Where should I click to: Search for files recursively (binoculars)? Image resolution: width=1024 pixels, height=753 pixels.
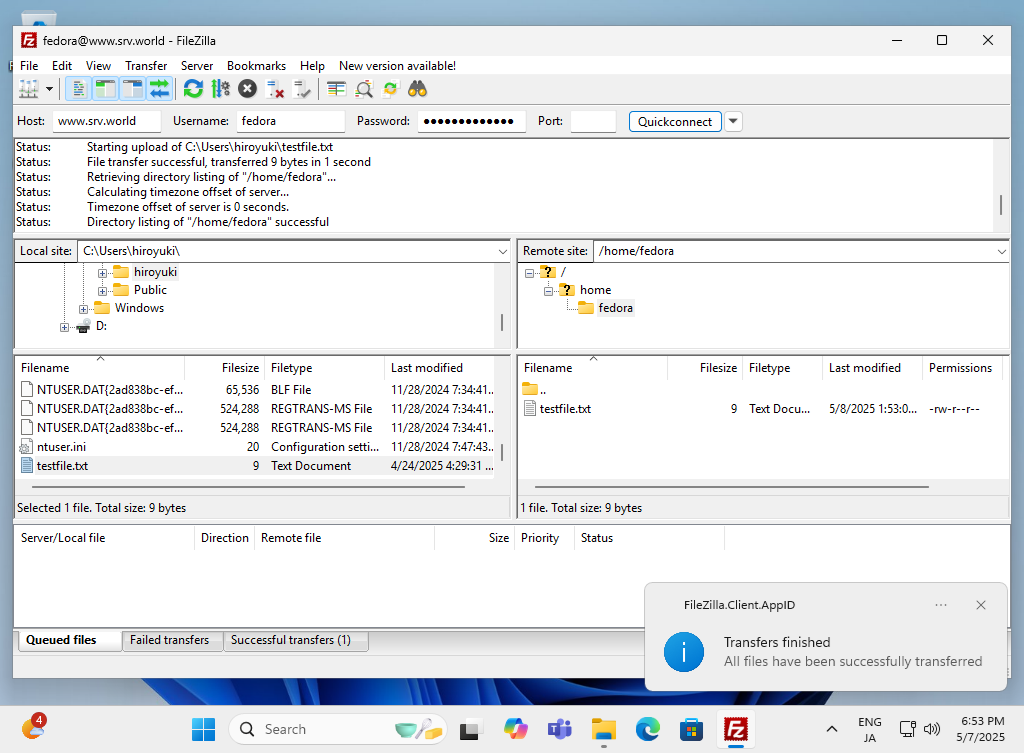[x=417, y=89]
